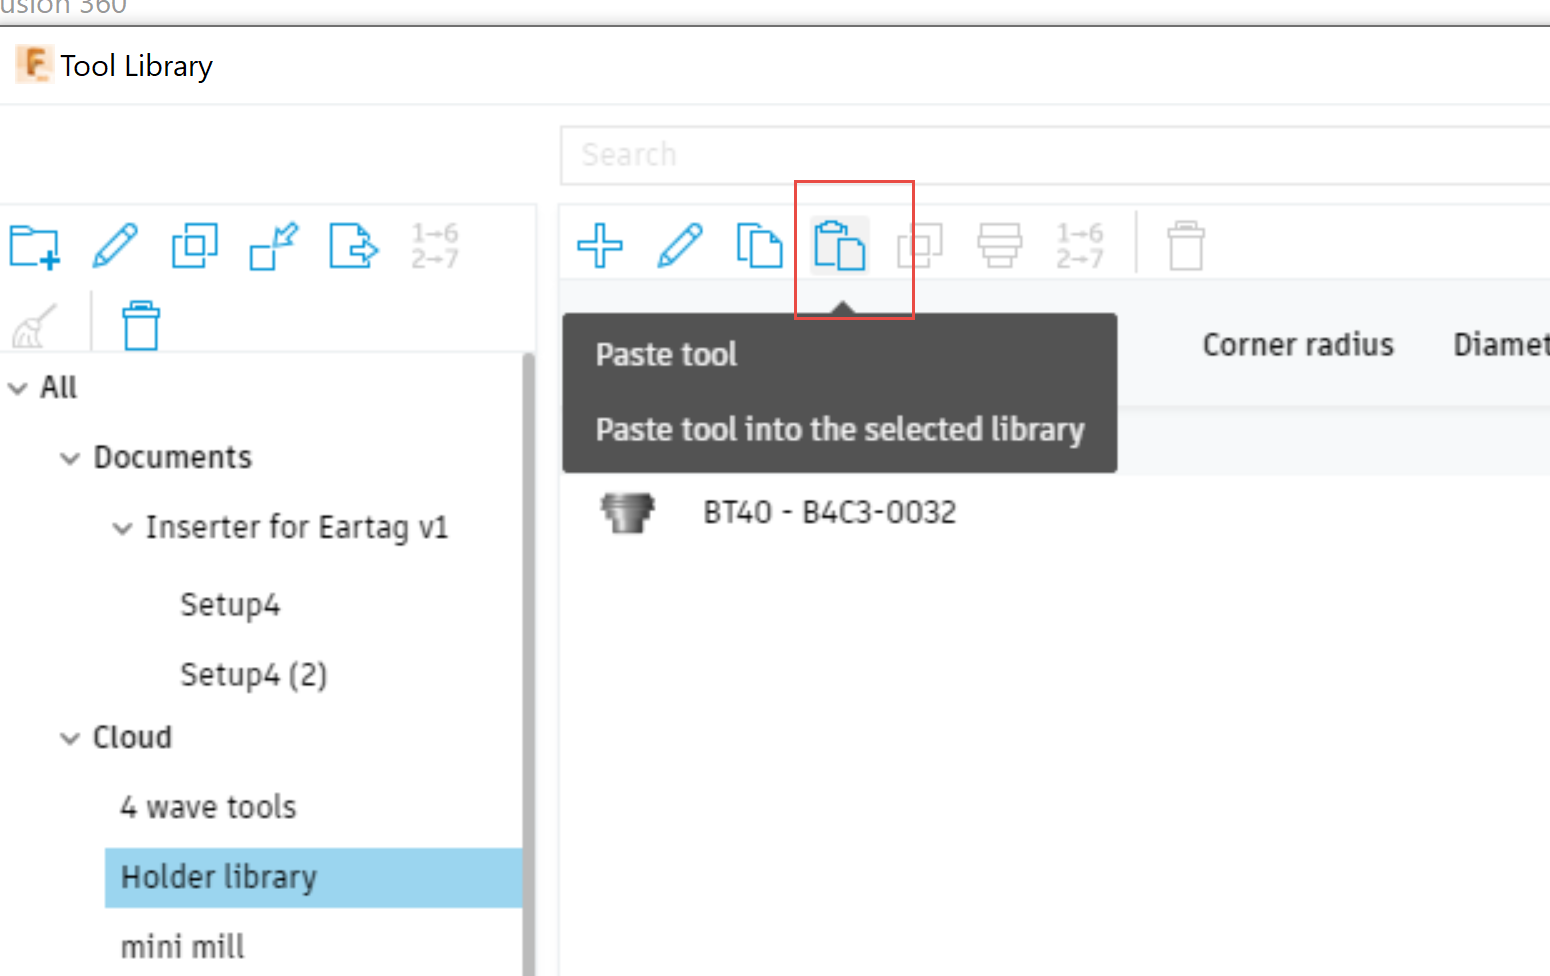Collapse the All tree node
The width and height of the screenshot is (1550, 976).
pyautogui.click(x=16, y=387)
